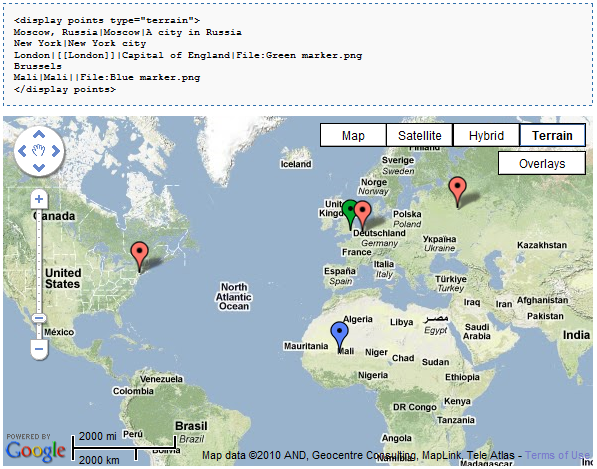Zoom out with the minus button
Screen dimensions: 597x469
(x=39, y=349)
